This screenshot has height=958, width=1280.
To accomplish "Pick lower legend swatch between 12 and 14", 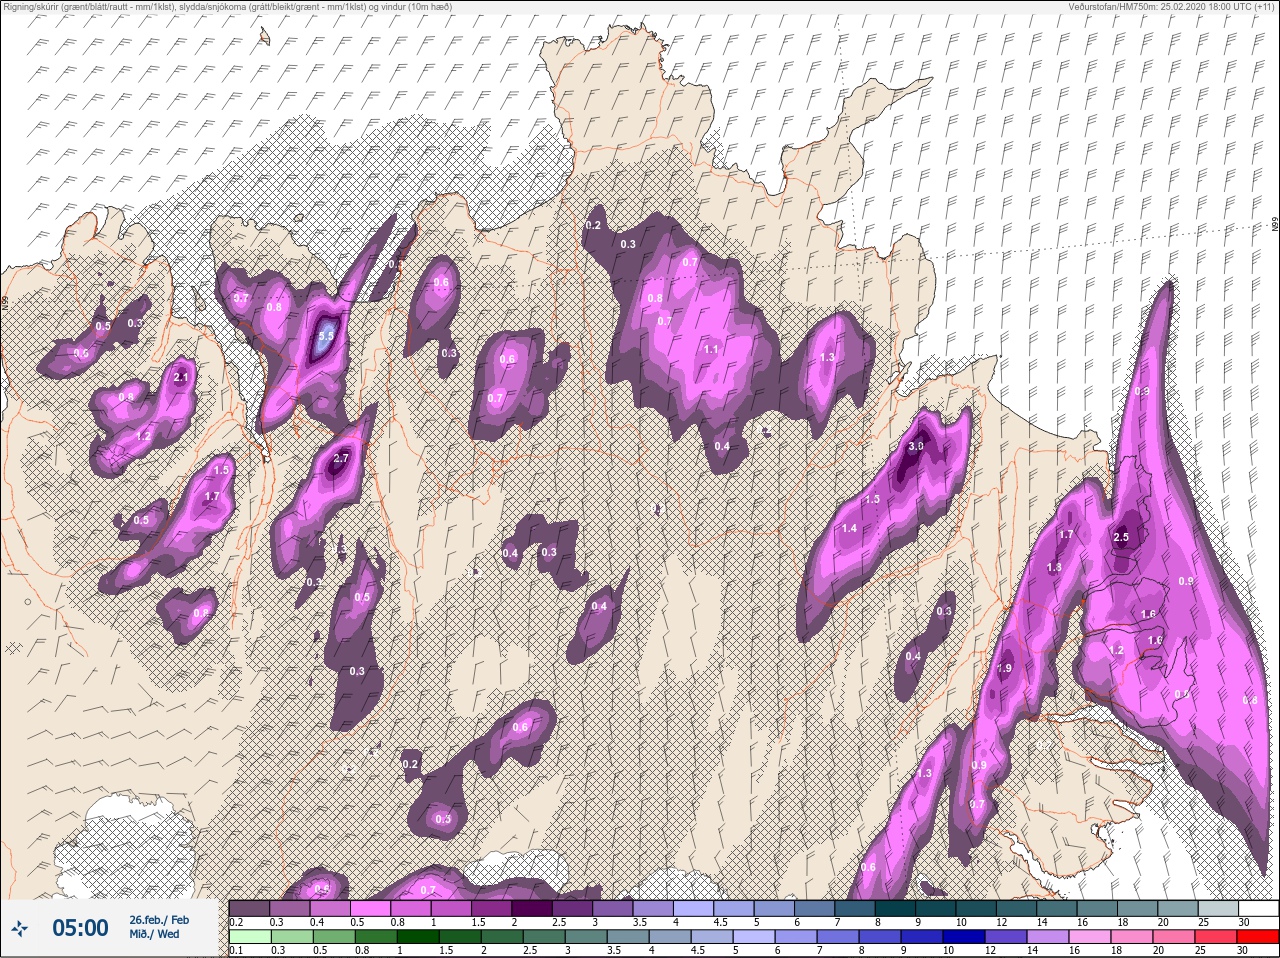I will click(x=1006, y=937).
